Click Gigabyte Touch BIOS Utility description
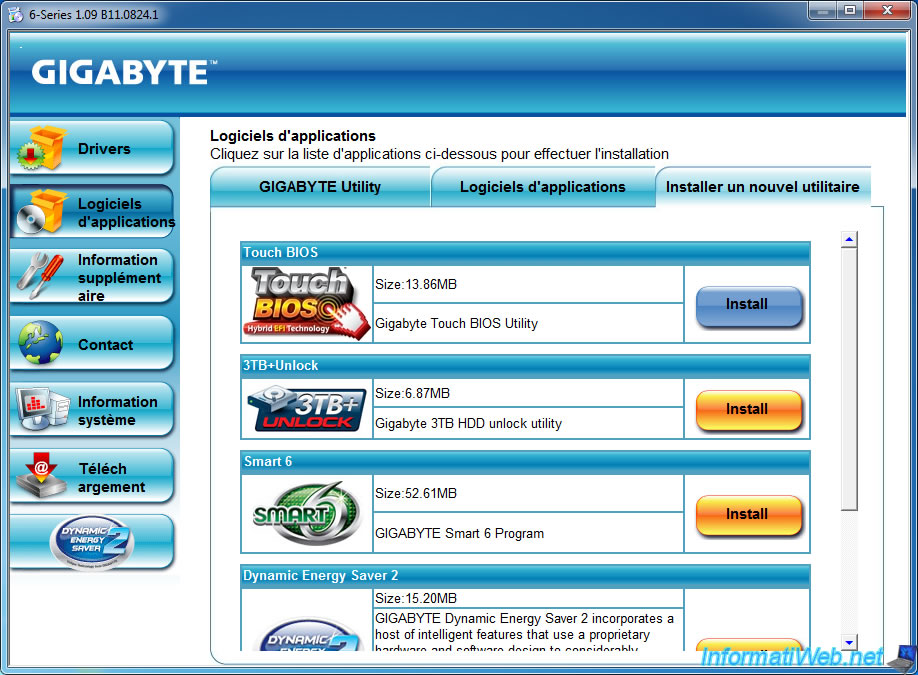Viewport: 918px width, 675px height. pos(456,323)
